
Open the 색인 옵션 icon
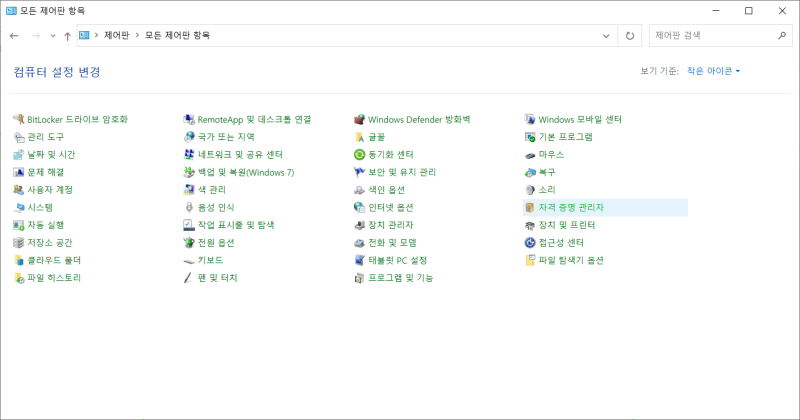pyautogui.click(x=360, y=190)
